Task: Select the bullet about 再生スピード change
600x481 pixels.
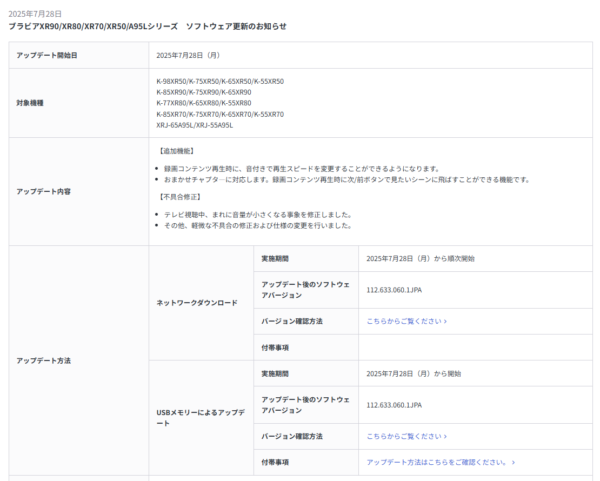Action: (x=302, y=169)
